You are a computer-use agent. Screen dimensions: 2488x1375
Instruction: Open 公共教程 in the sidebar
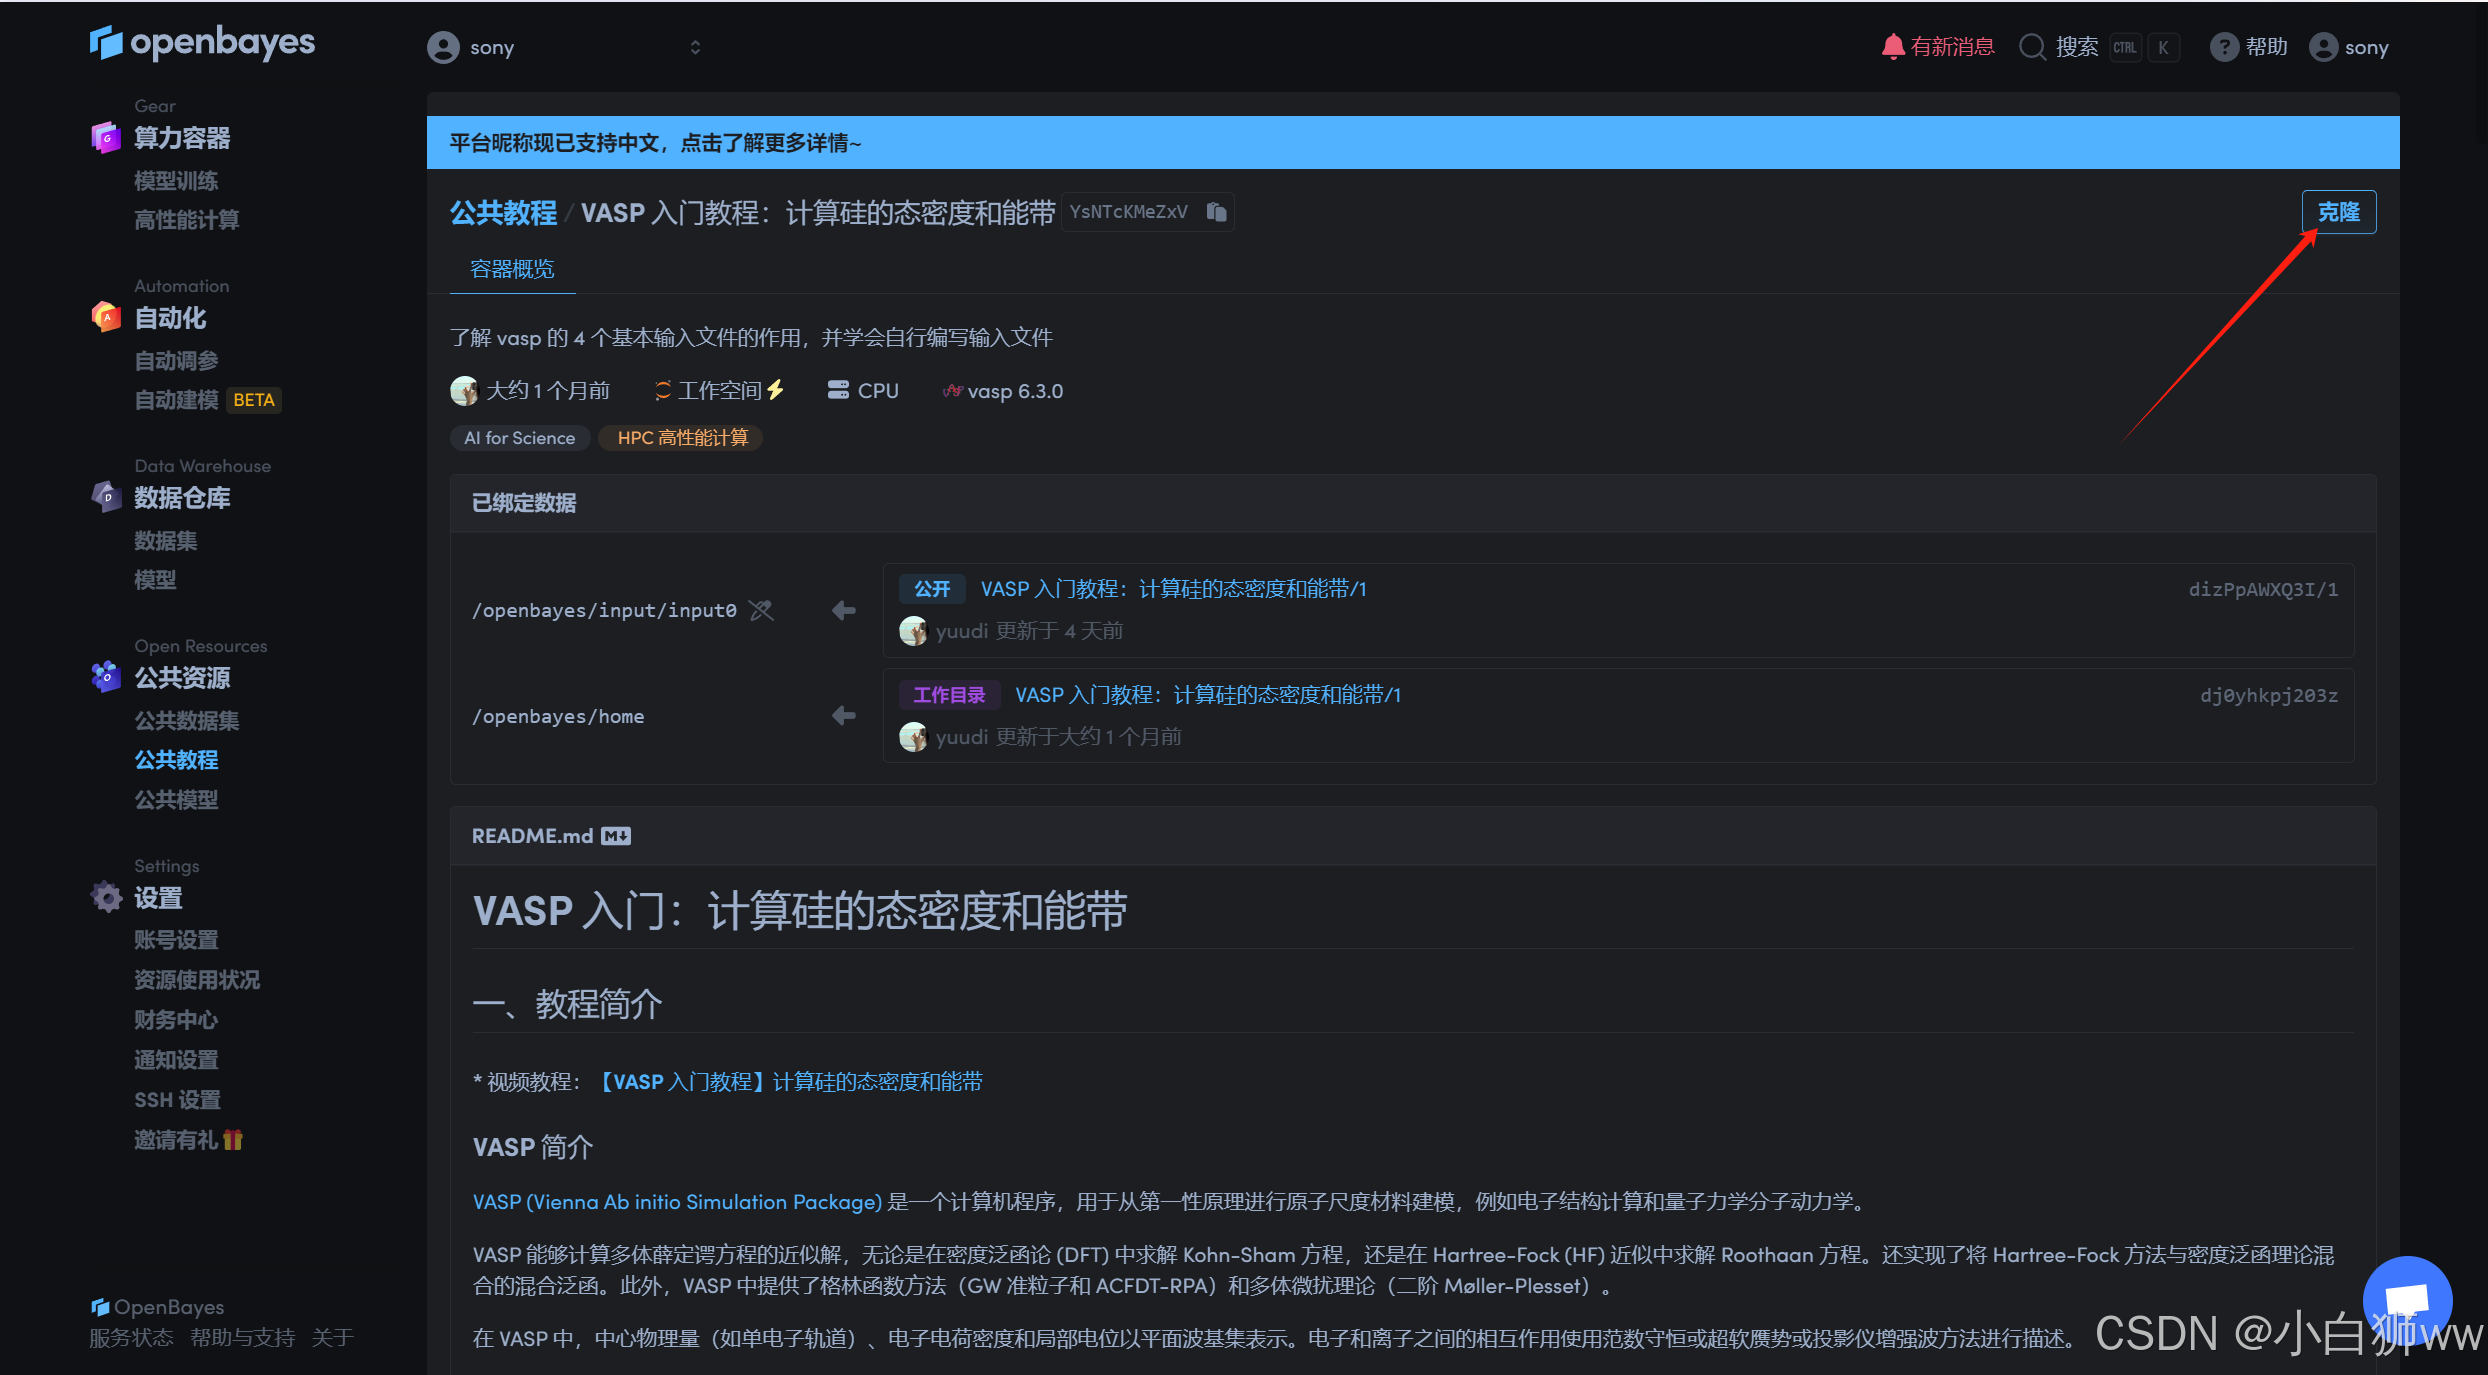point(176,760)
